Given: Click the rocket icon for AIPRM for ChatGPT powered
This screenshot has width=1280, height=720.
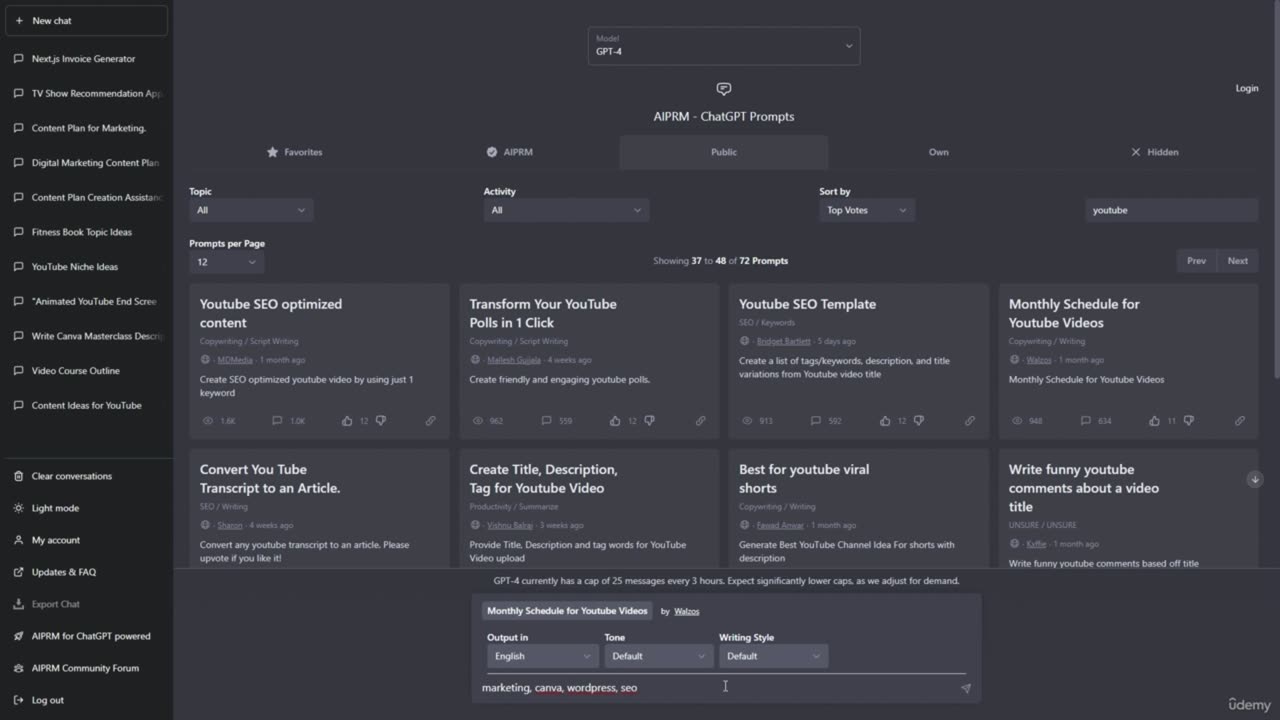Looking at the screenshot, I should tap(18, 636).
